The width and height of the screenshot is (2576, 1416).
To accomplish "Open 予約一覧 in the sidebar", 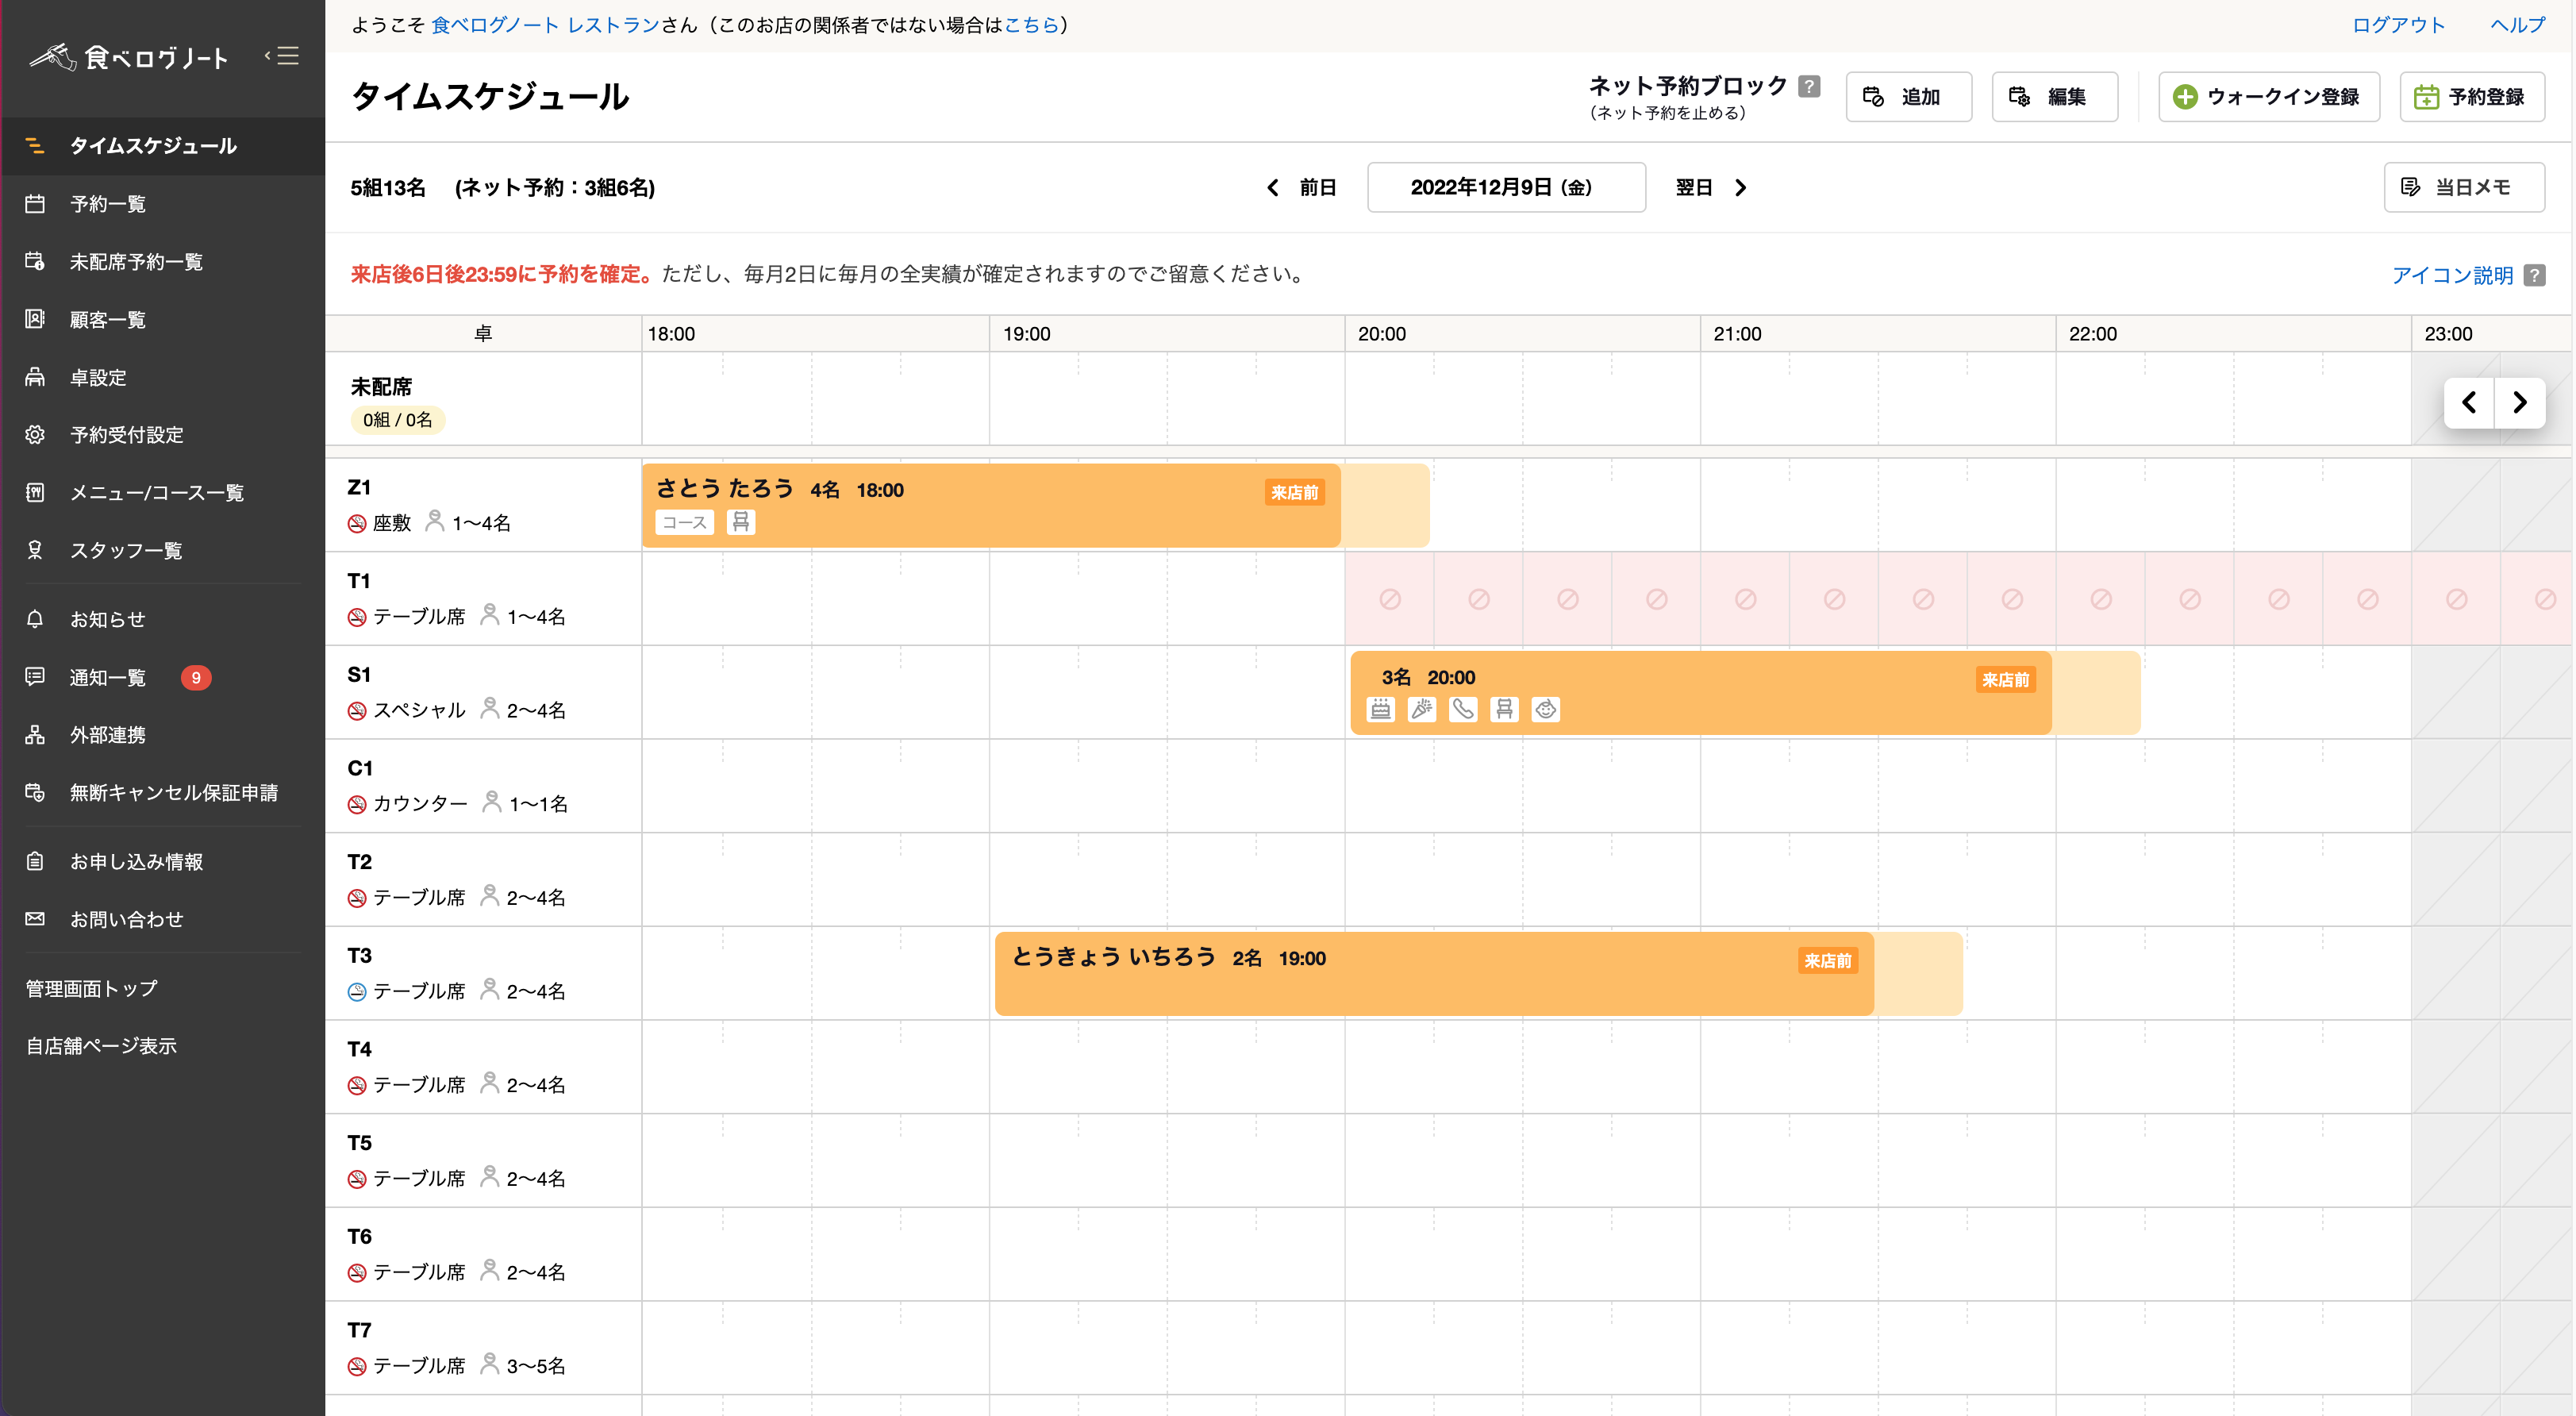I will (x=108, y=204).
